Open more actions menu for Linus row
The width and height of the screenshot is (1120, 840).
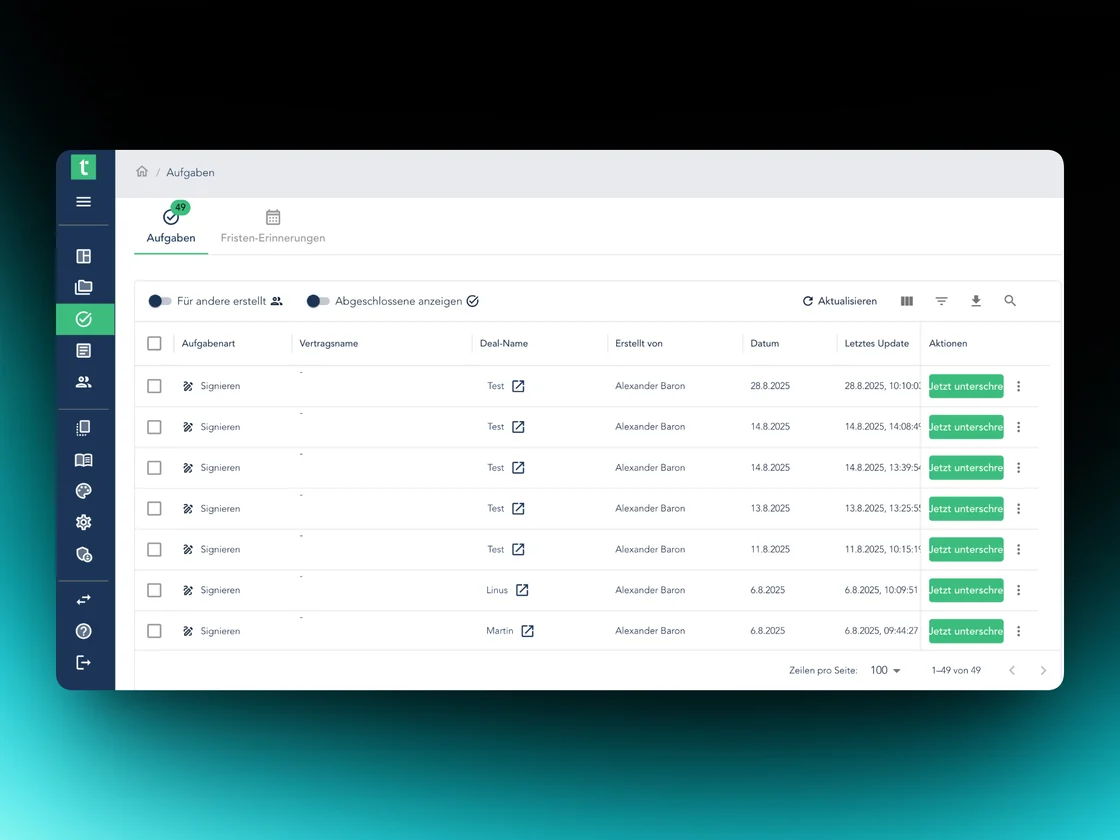(1019, 590)
